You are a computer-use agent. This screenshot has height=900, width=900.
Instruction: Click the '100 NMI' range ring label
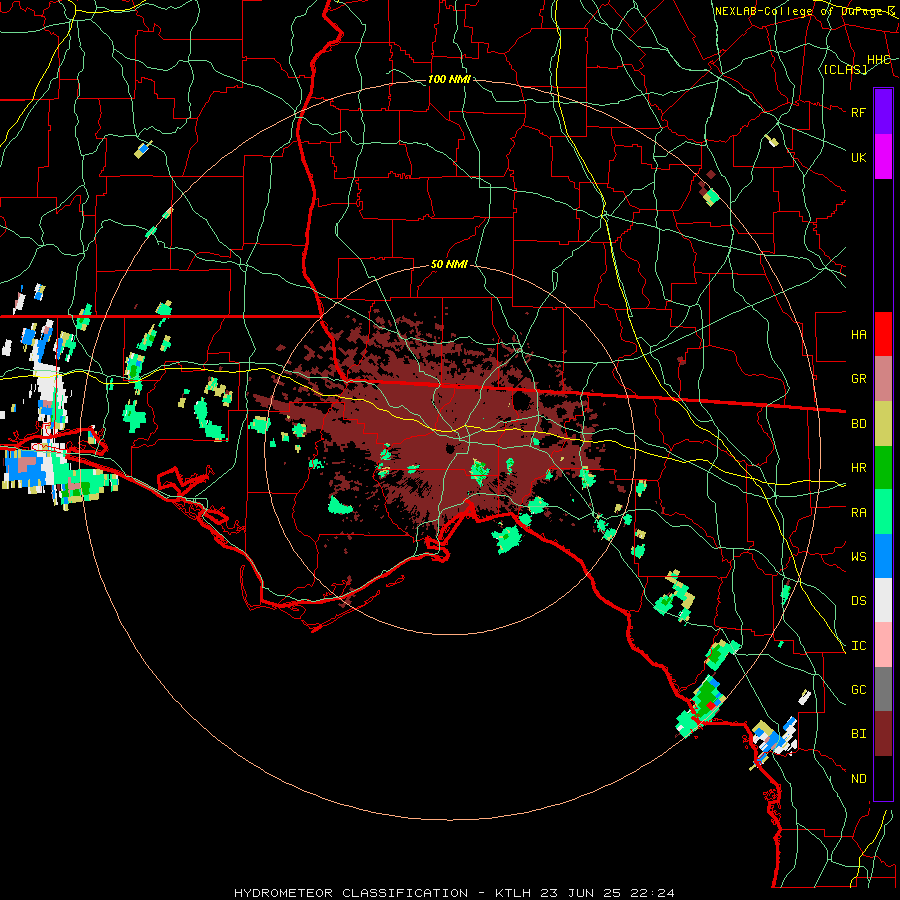pos(449,79)
